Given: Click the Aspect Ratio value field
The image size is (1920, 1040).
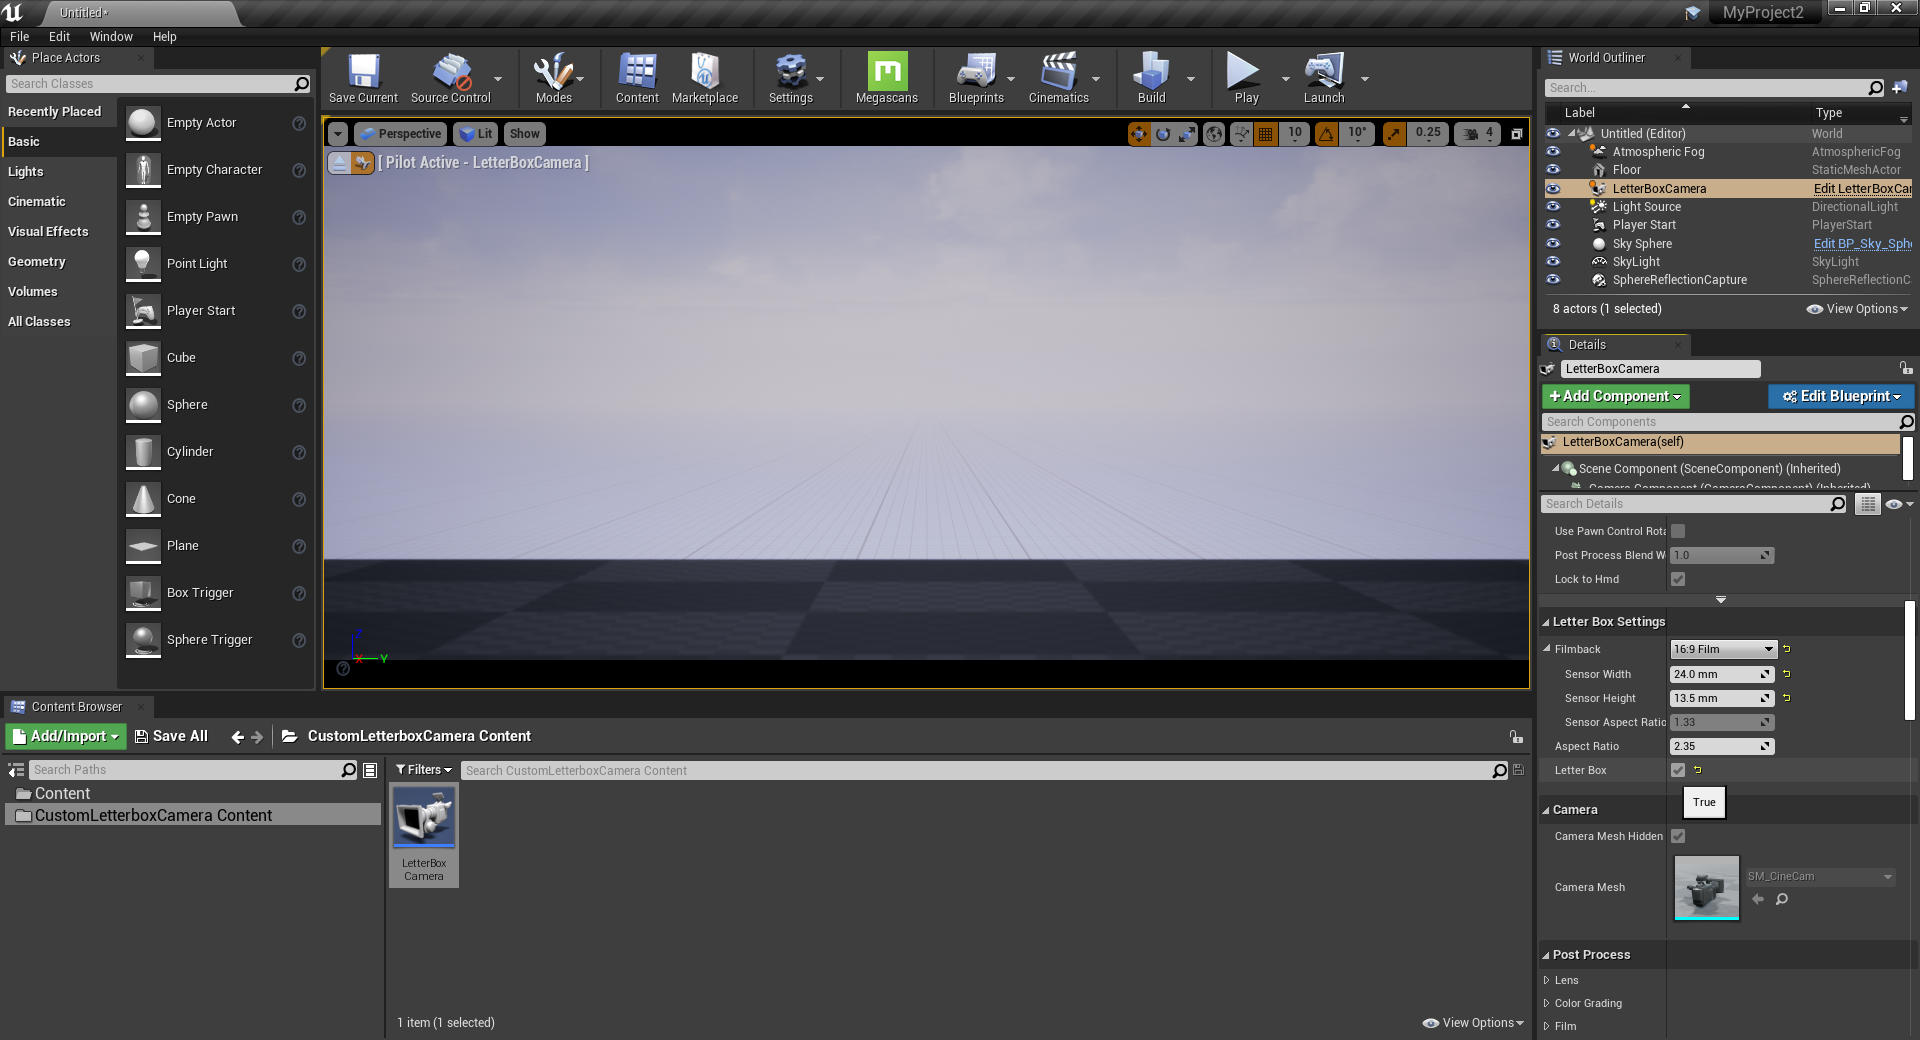Looking at the screenshot, I should 1722,746.
